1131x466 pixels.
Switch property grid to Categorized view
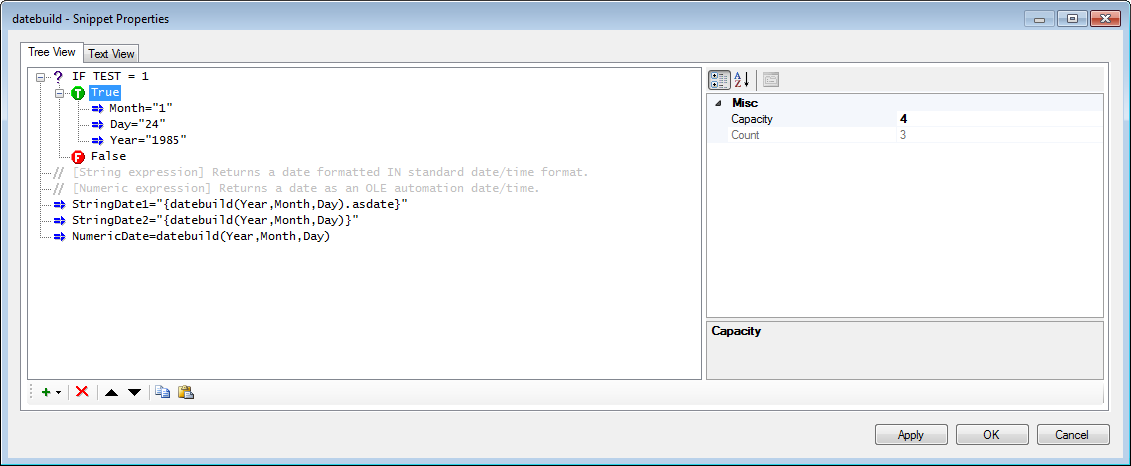(x=719, y=79)
